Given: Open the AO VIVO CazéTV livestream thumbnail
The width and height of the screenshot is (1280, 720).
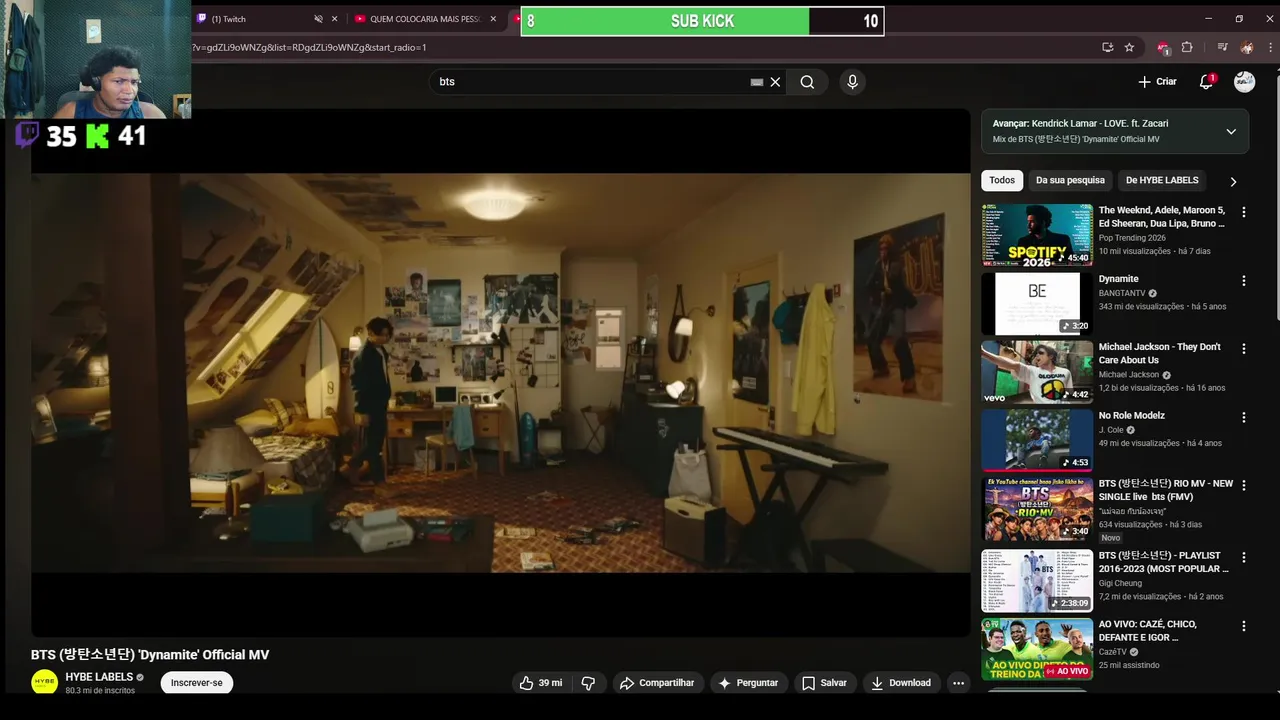Looking at the screenshot, I should (x=1037, y=649).
